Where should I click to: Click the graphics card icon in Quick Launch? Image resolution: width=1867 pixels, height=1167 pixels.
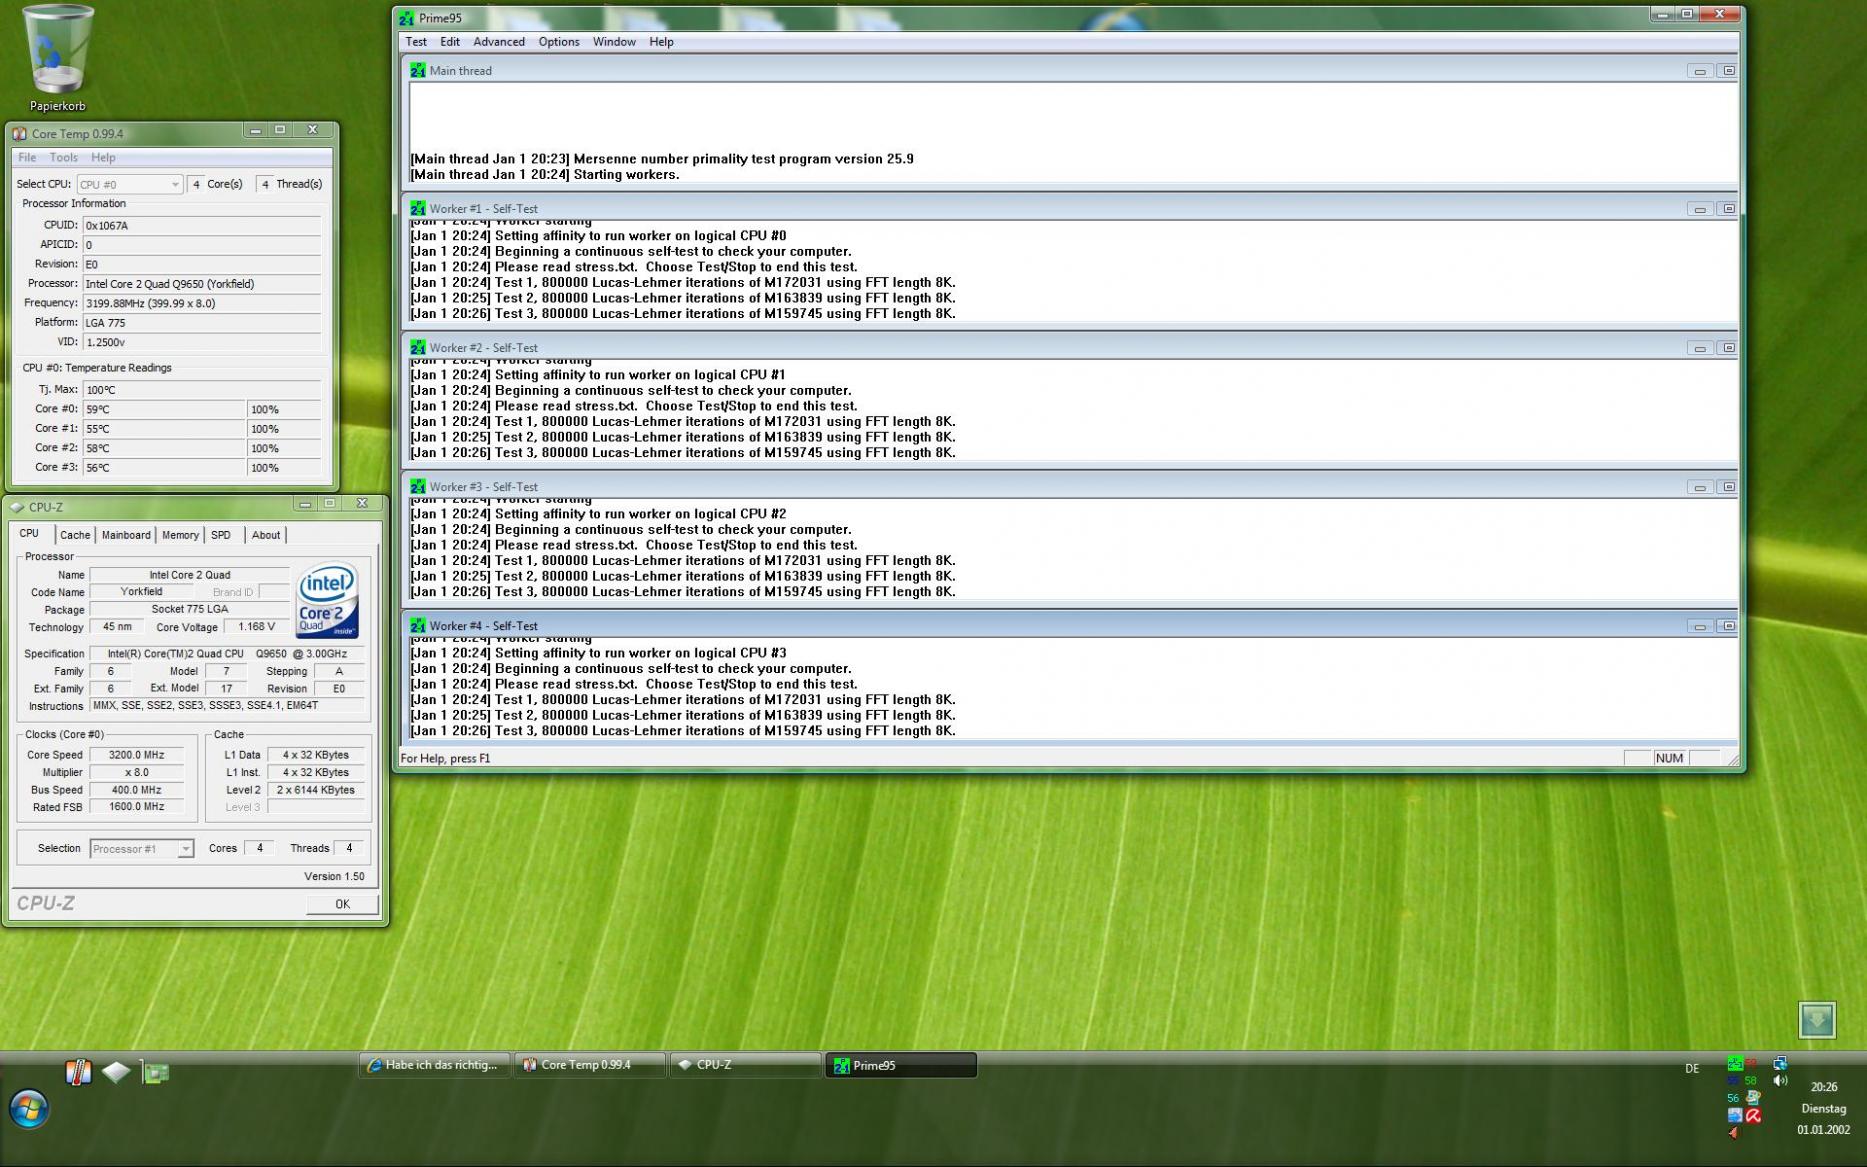pyautogui.click(x=155, y=1072)
